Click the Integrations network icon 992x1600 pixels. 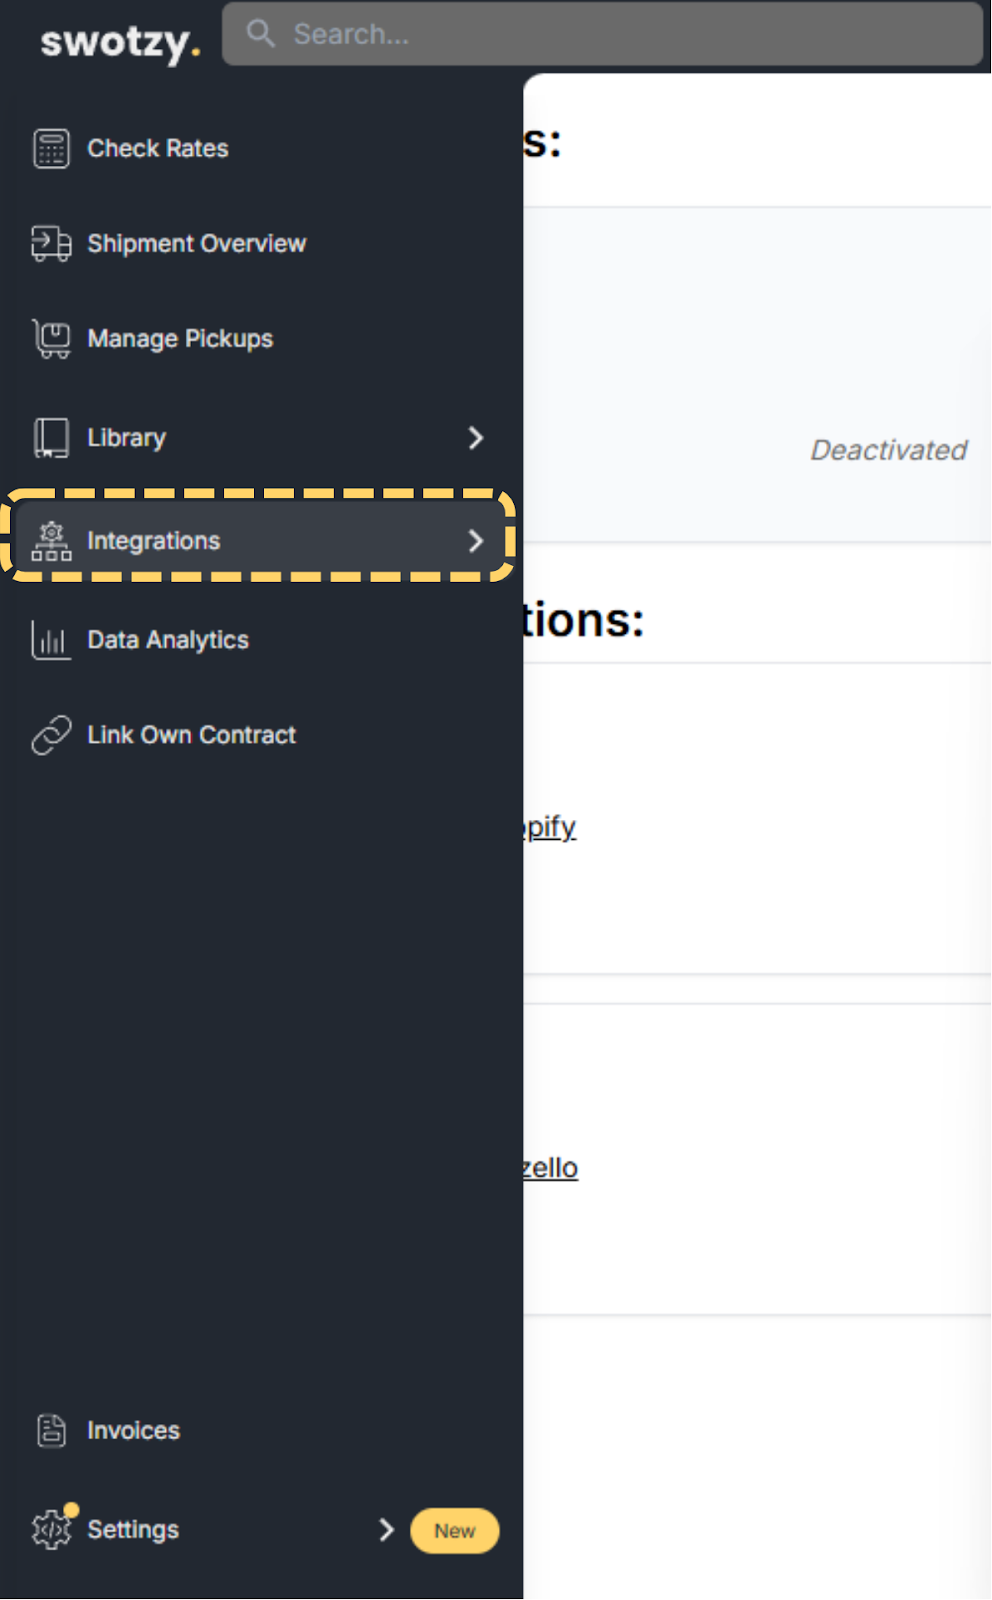coord(51,541)
